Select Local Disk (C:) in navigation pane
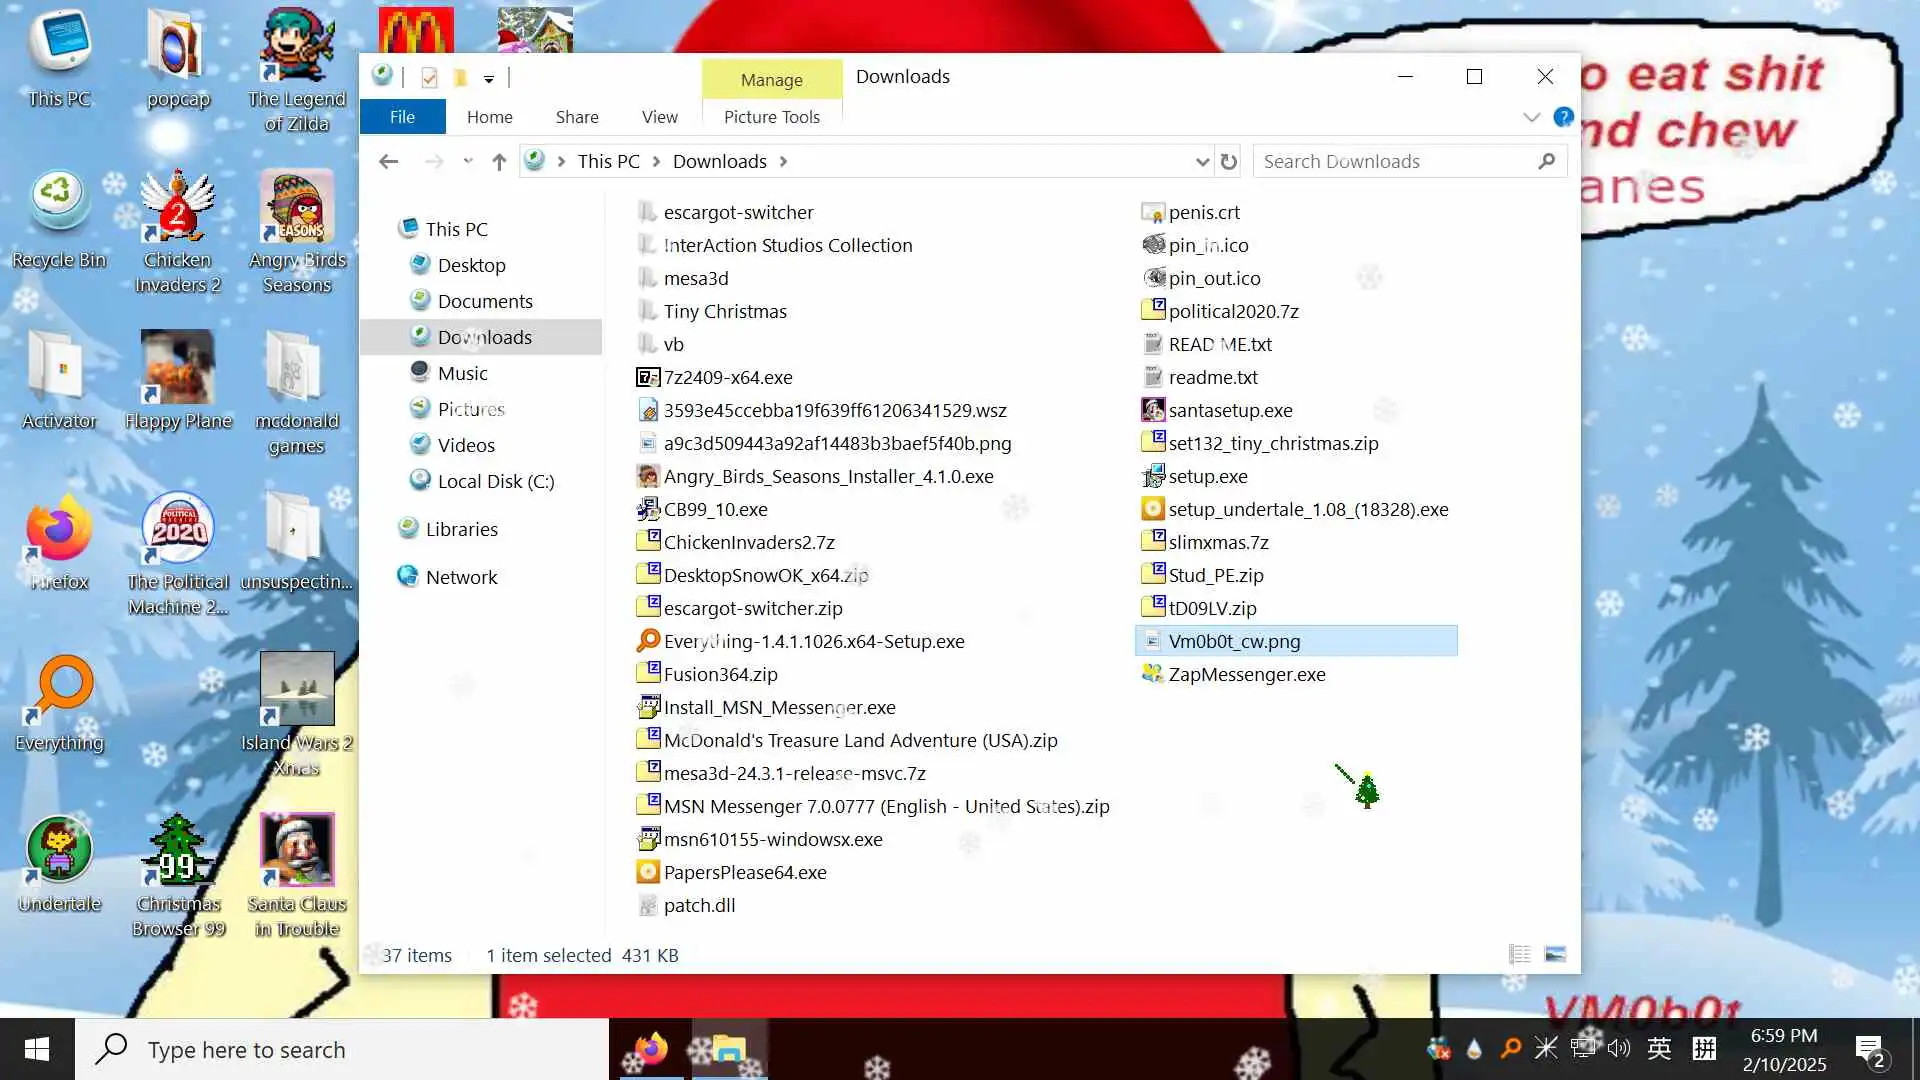The width and height of the screenshot is (1920, 1080). pos(495,481)
